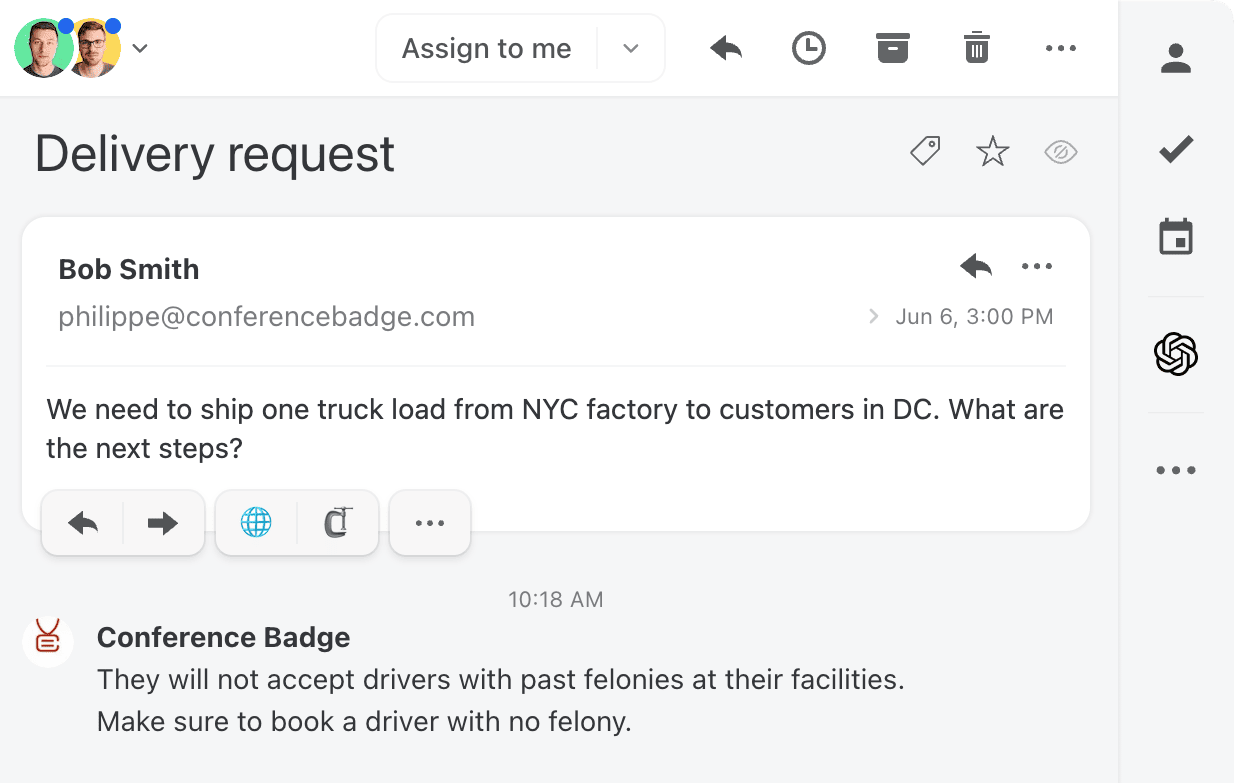Open more options on Bob Smith's message

pyautogui.click(x=1037, y=266)
